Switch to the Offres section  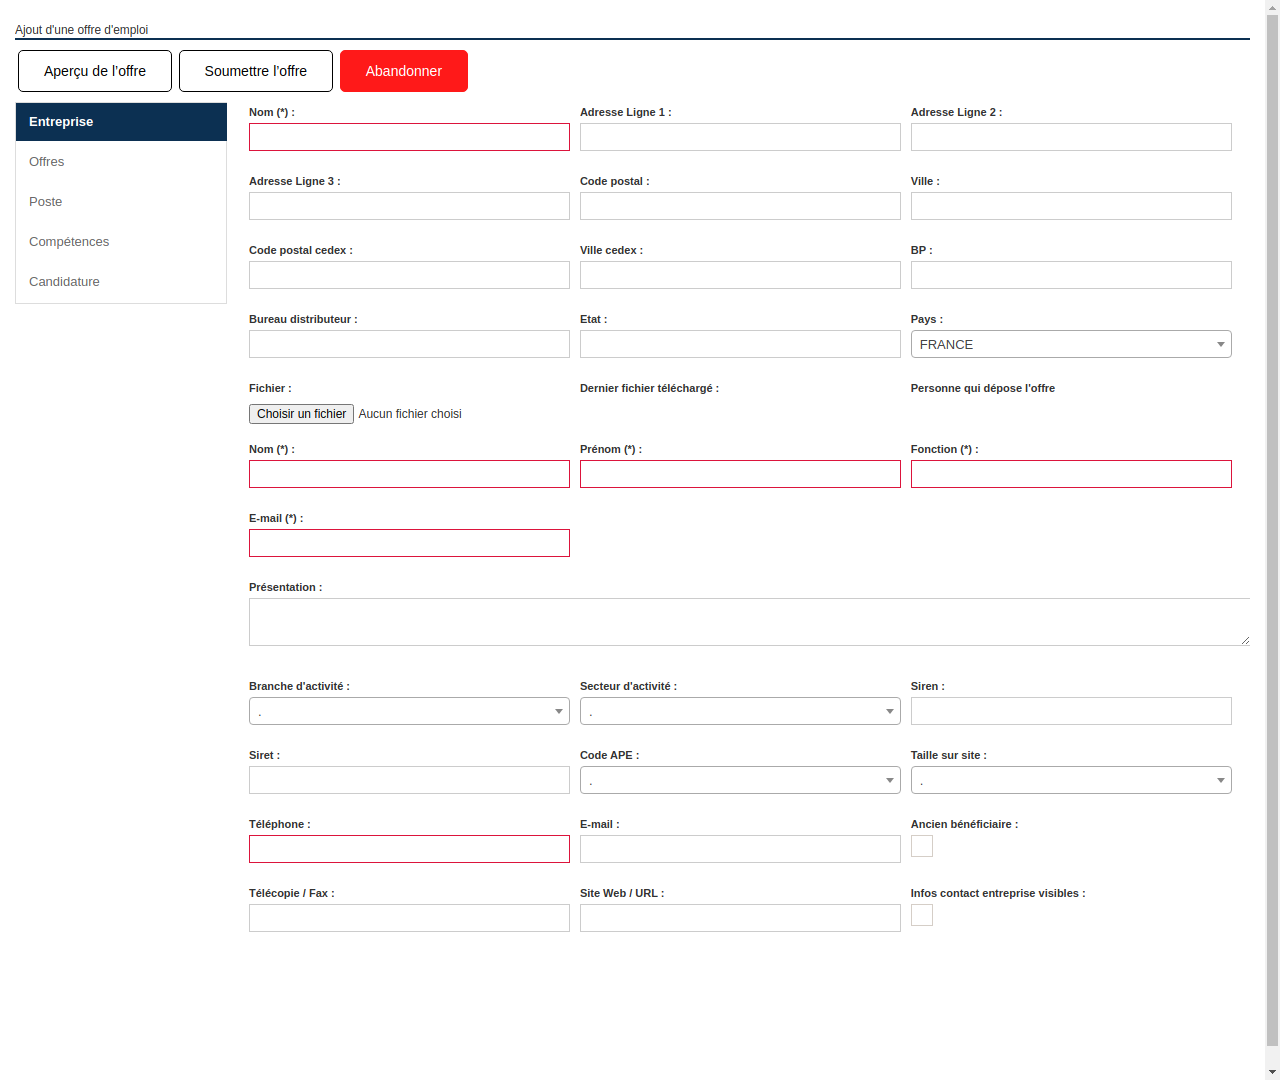(x=46, y=161)
